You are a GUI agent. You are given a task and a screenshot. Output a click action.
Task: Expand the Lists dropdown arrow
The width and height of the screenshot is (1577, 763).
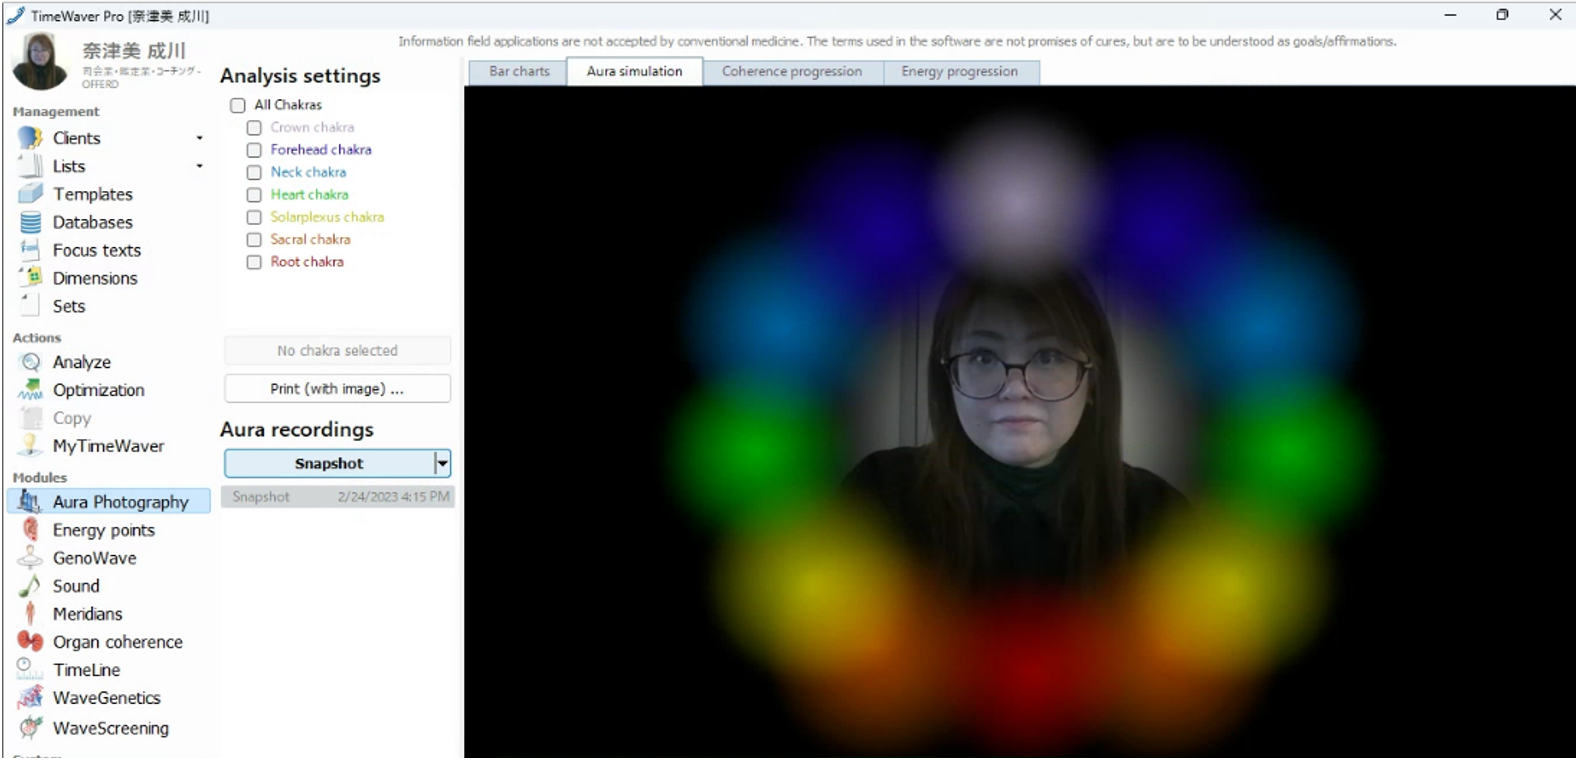pyautogui.click(x=199, y=166)
